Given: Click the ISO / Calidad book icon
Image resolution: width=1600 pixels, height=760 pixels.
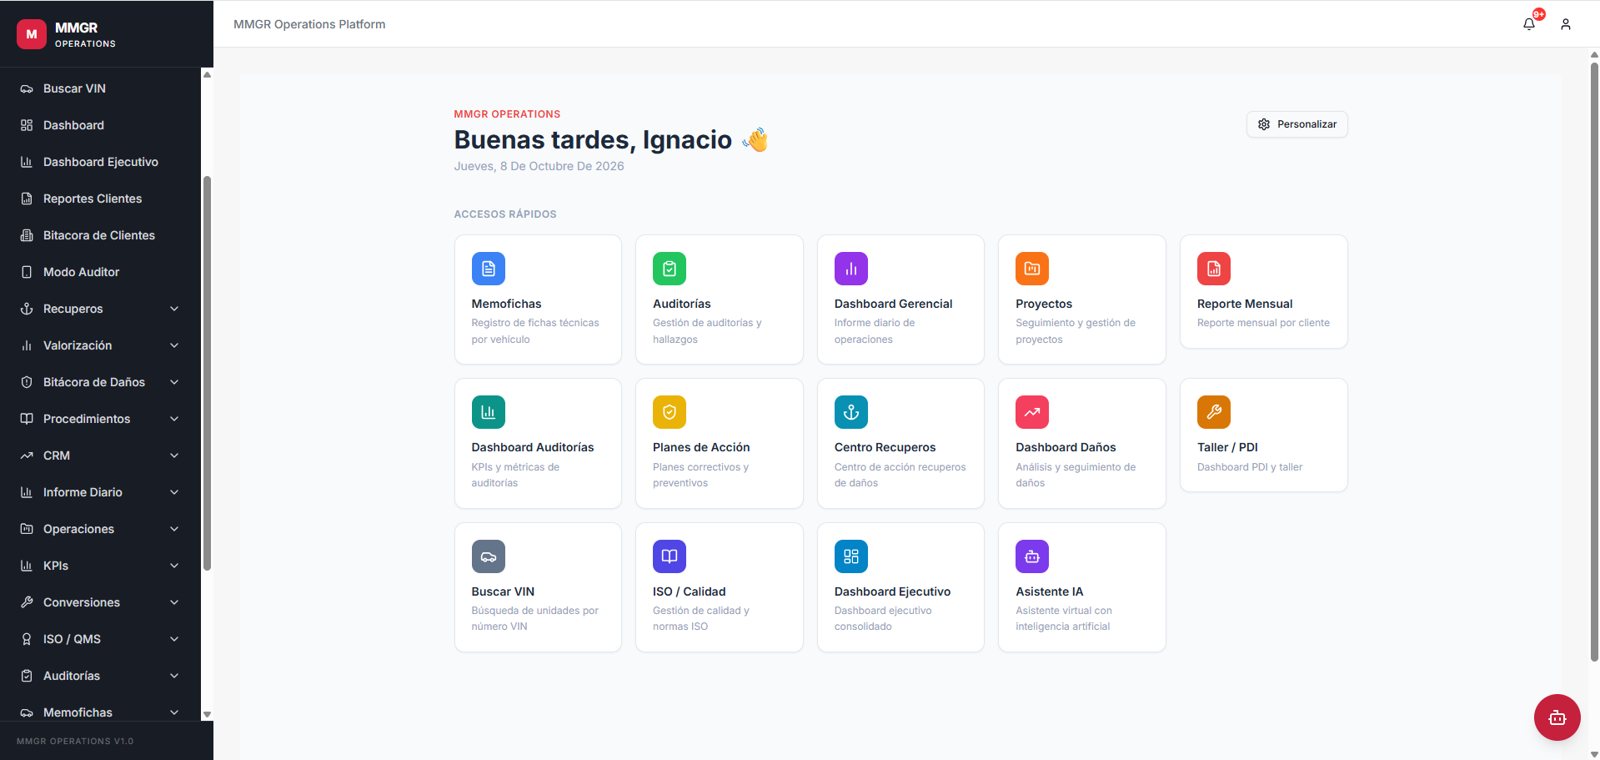Looking at the screenshot, I should [x=669, y=556].
